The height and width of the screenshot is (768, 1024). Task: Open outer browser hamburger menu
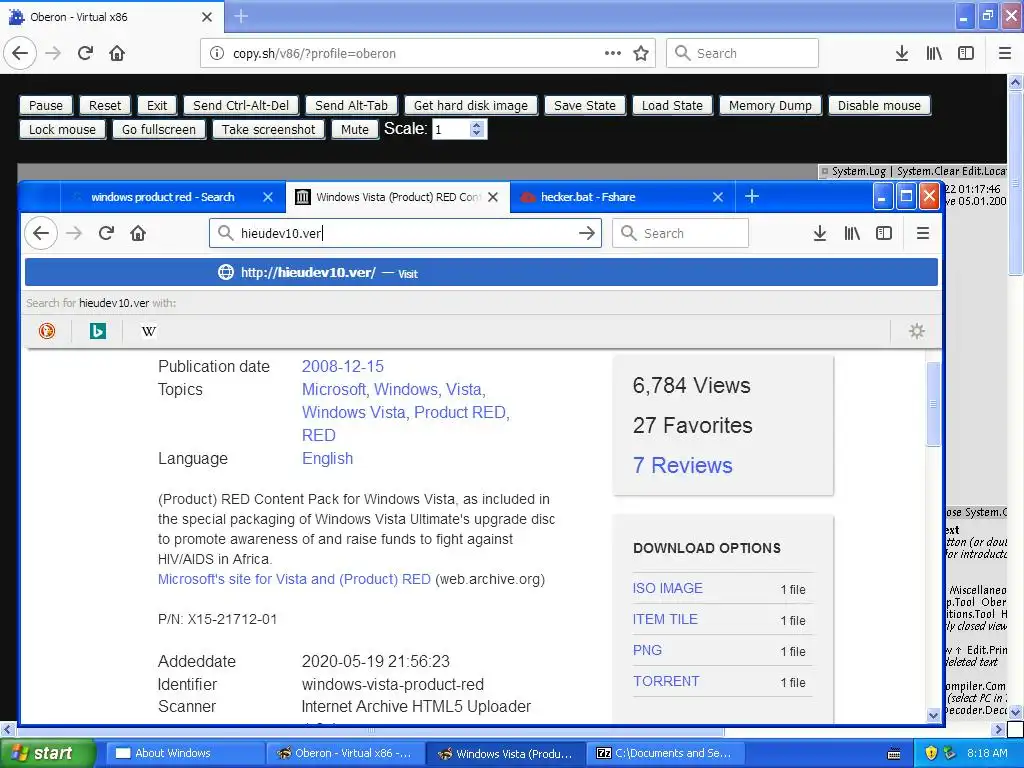(x=1004, y=53)
